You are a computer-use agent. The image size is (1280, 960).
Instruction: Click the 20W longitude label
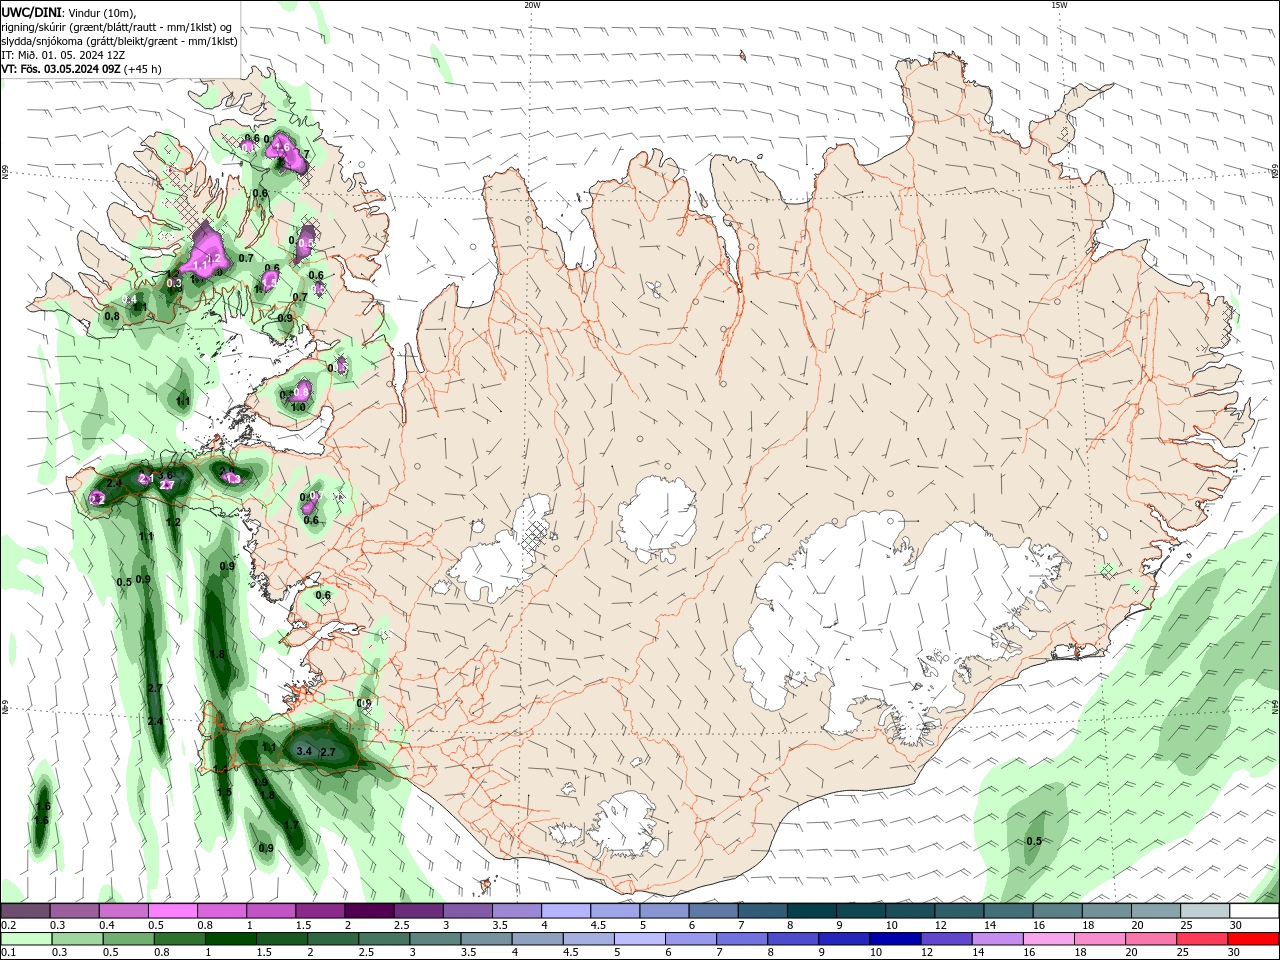point(532,5)
